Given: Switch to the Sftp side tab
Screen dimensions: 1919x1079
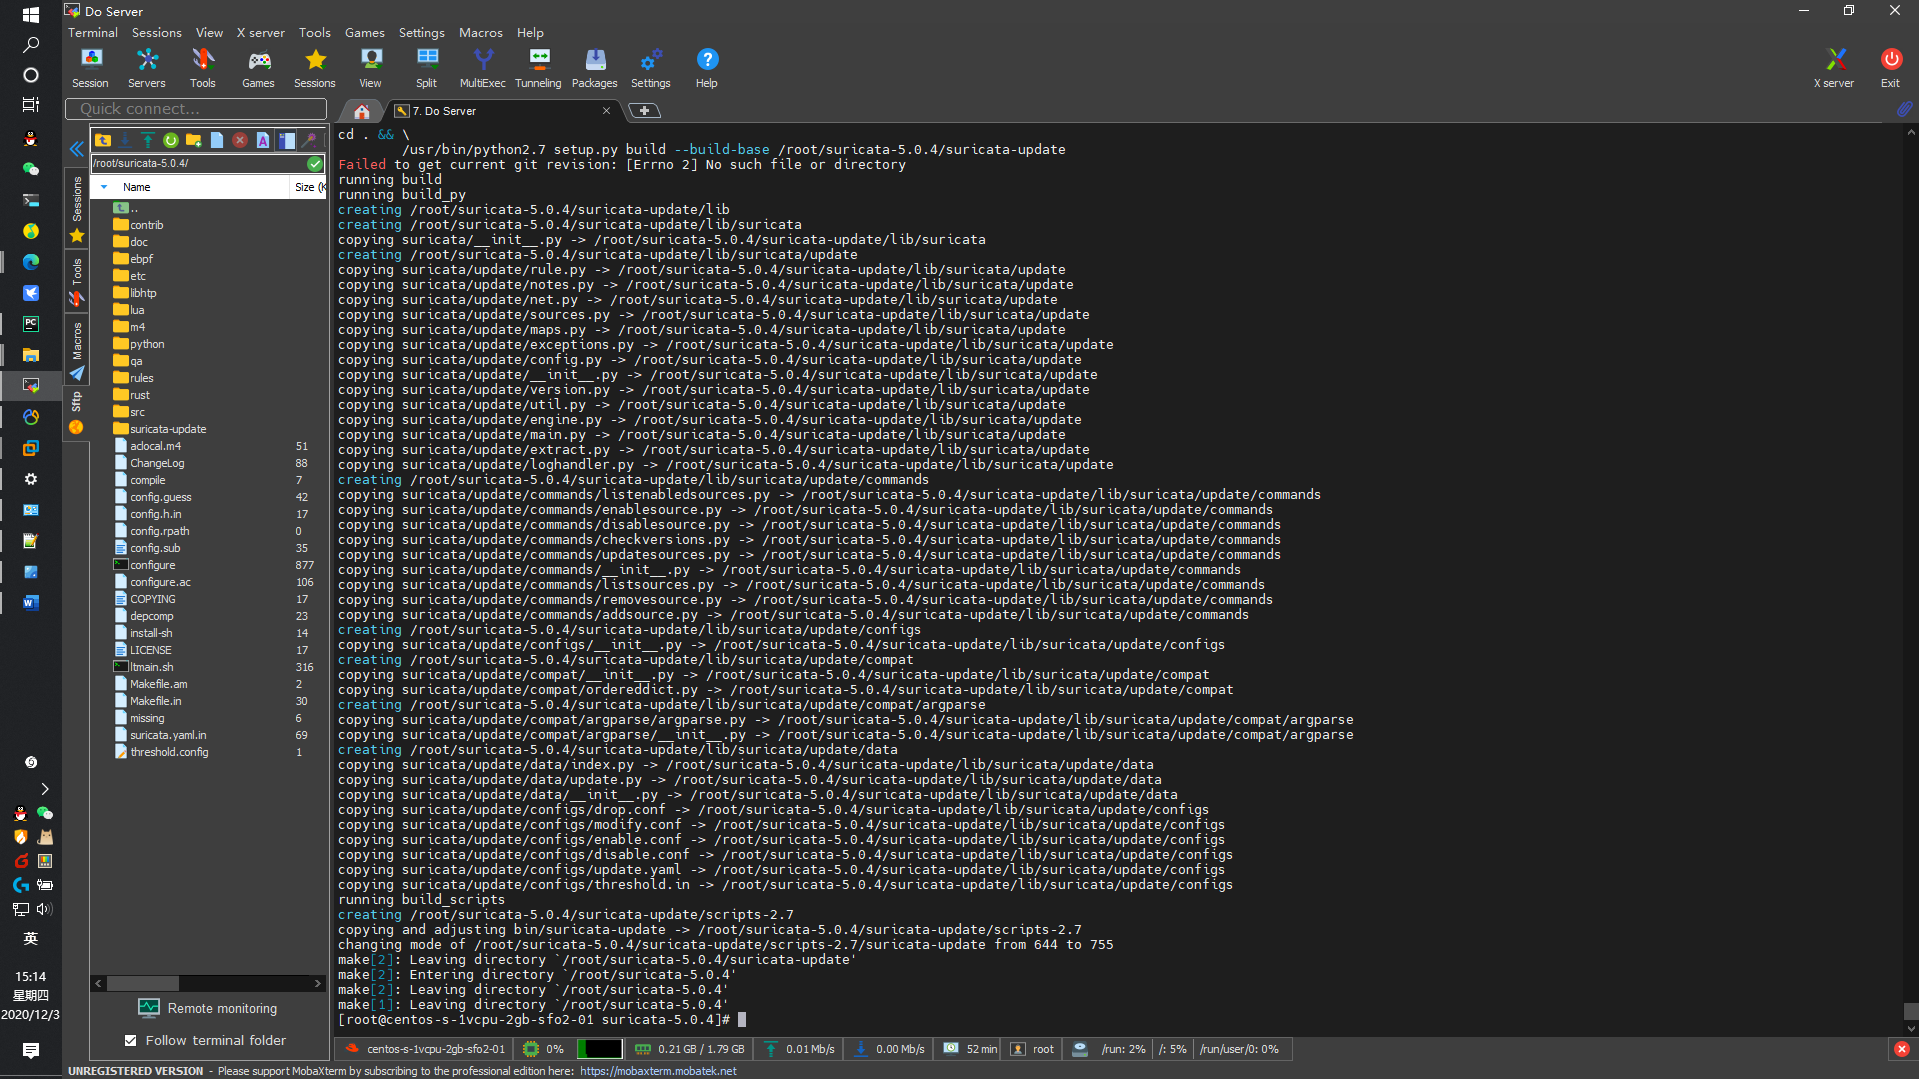Looking at the screenshot, I should (76, 413).
